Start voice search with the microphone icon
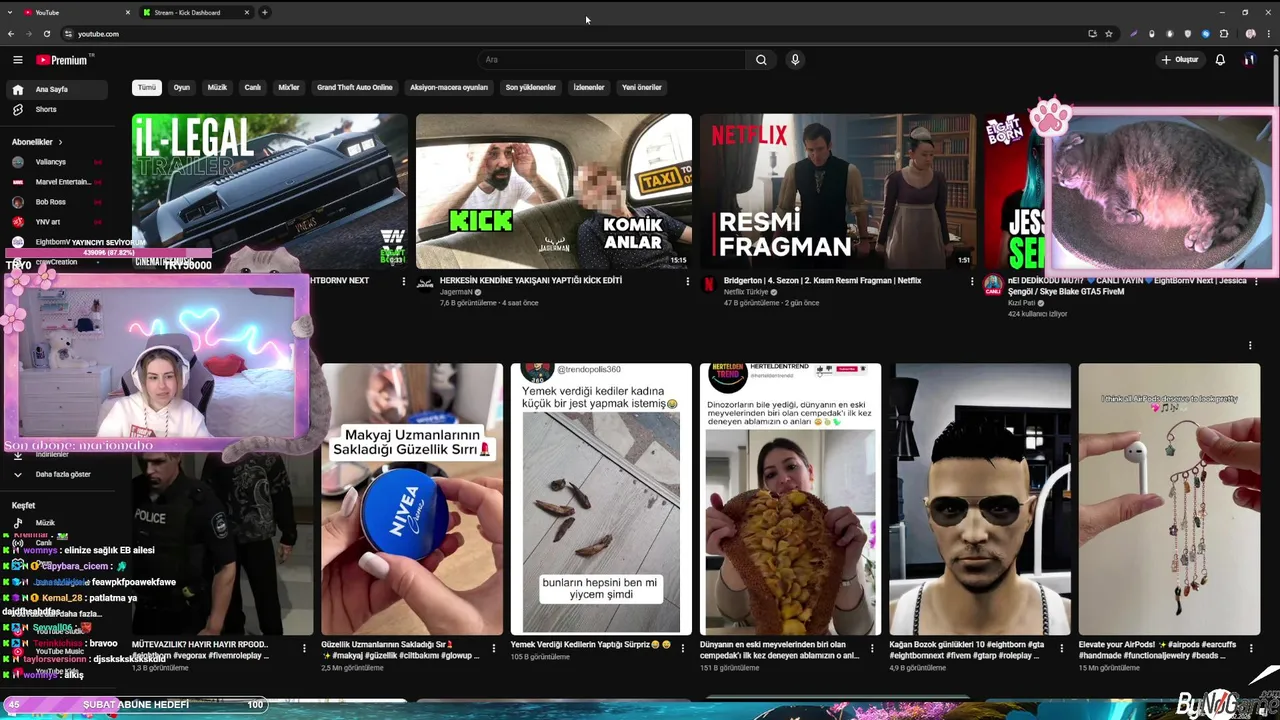The width and height of the screenshot is (1280, 720). [x=795, y=60]
